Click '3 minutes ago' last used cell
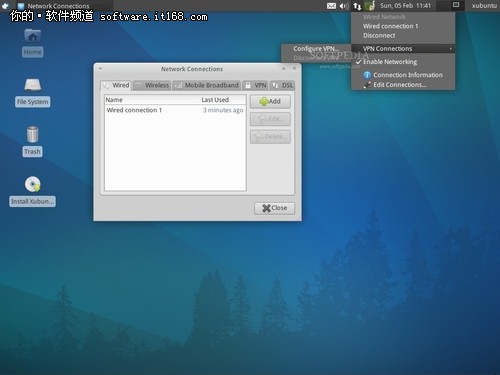Image resolution: width=500 pixels, height=375 pixels. pyautogui.click(x=223, y=110)
